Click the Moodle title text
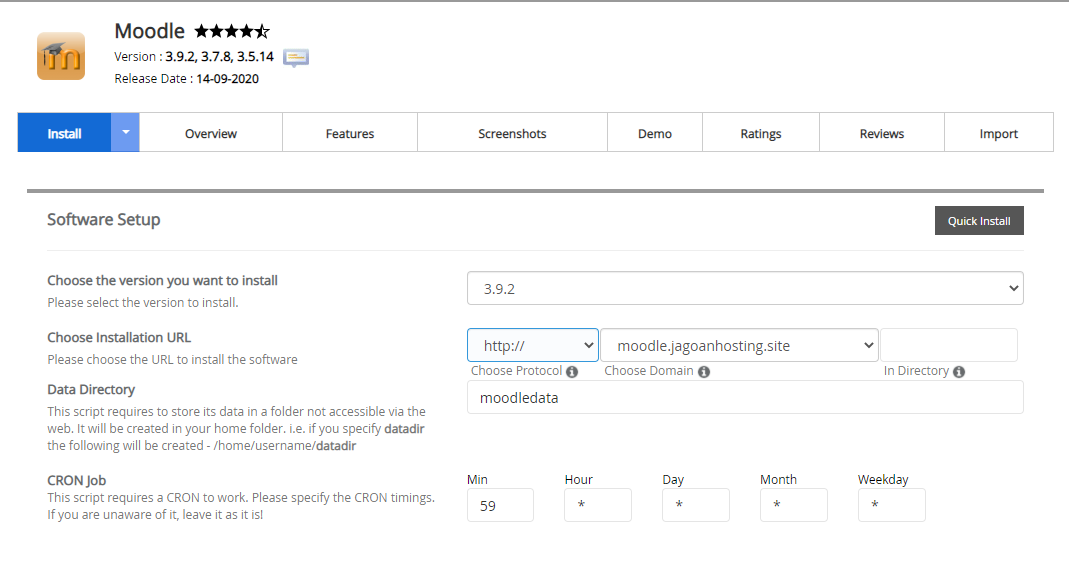1069x567 pixels. [149, 31]
